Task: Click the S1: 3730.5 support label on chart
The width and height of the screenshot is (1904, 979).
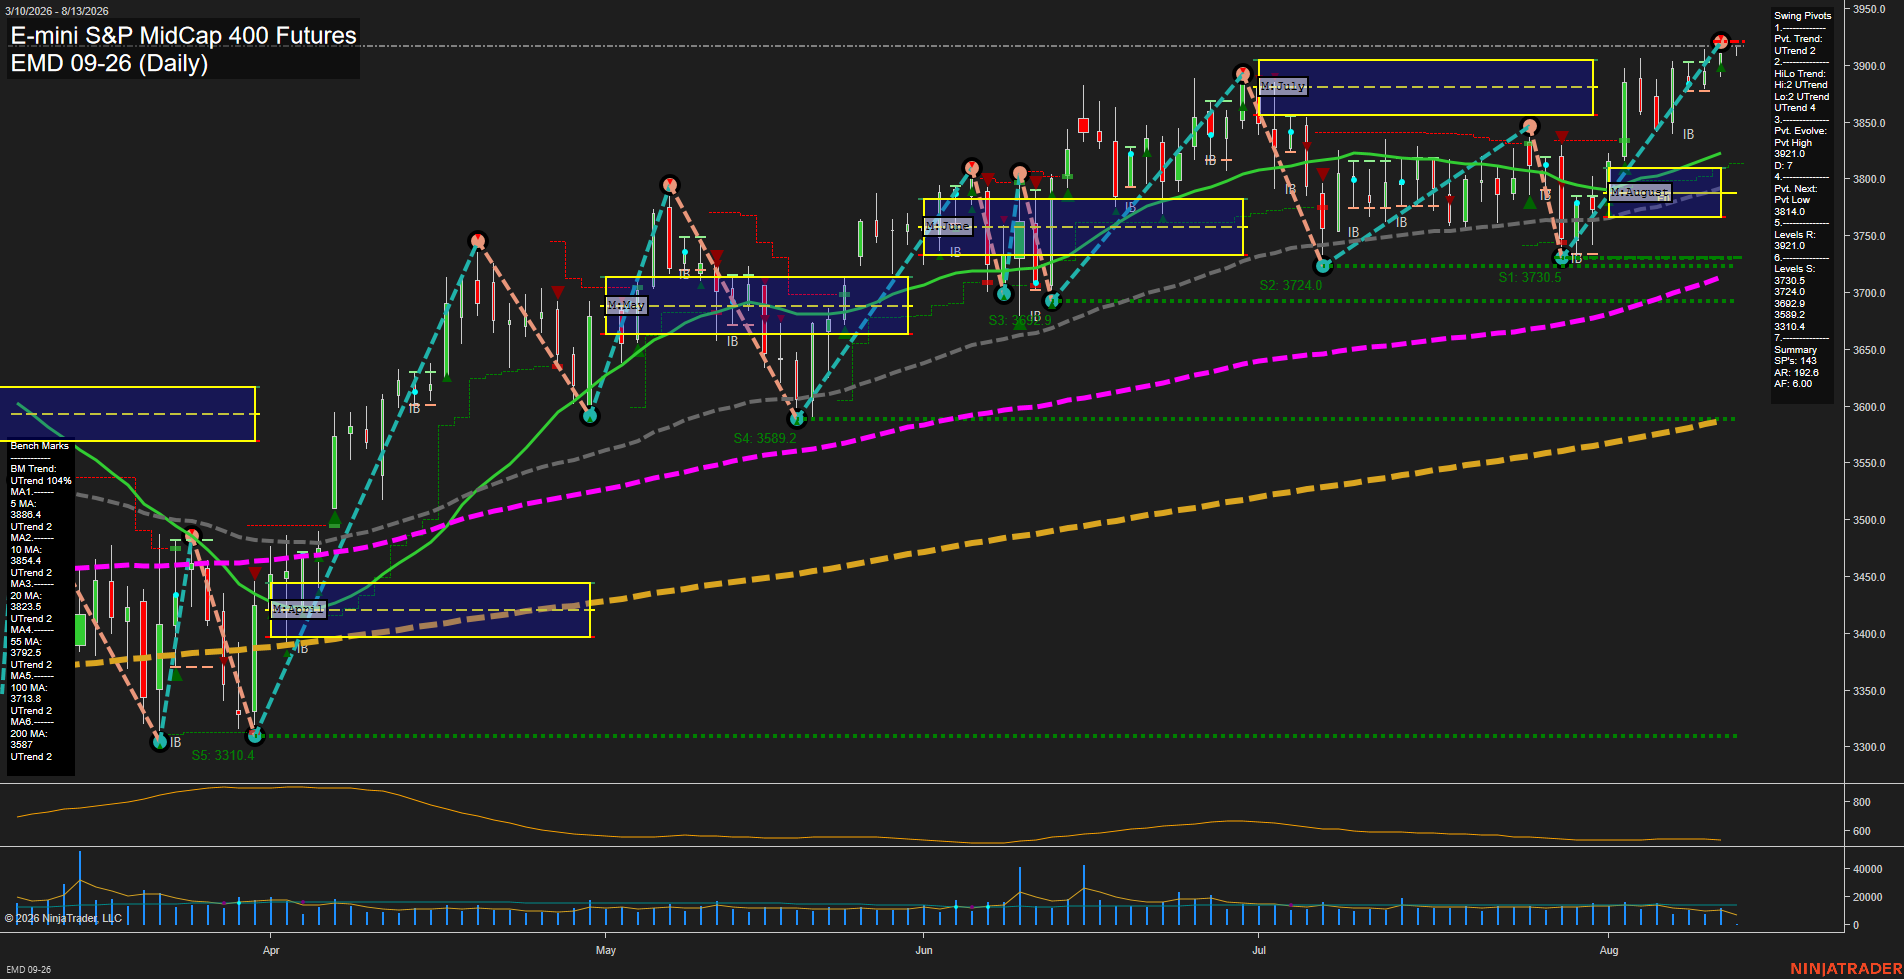Action: click(1529, 277)
